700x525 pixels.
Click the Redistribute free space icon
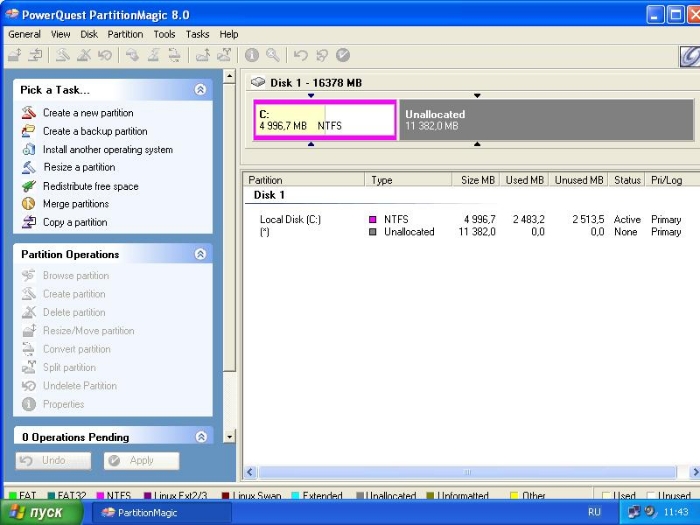pyautogui.click(x=28, y=186)
